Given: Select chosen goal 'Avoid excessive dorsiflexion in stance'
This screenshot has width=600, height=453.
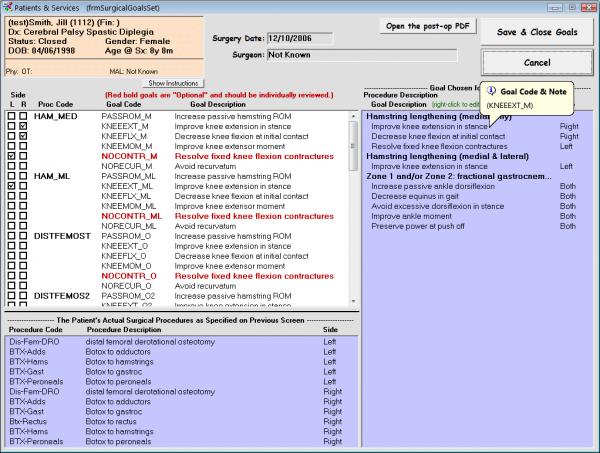Looking at the screenshot, I should pos(437,206).
